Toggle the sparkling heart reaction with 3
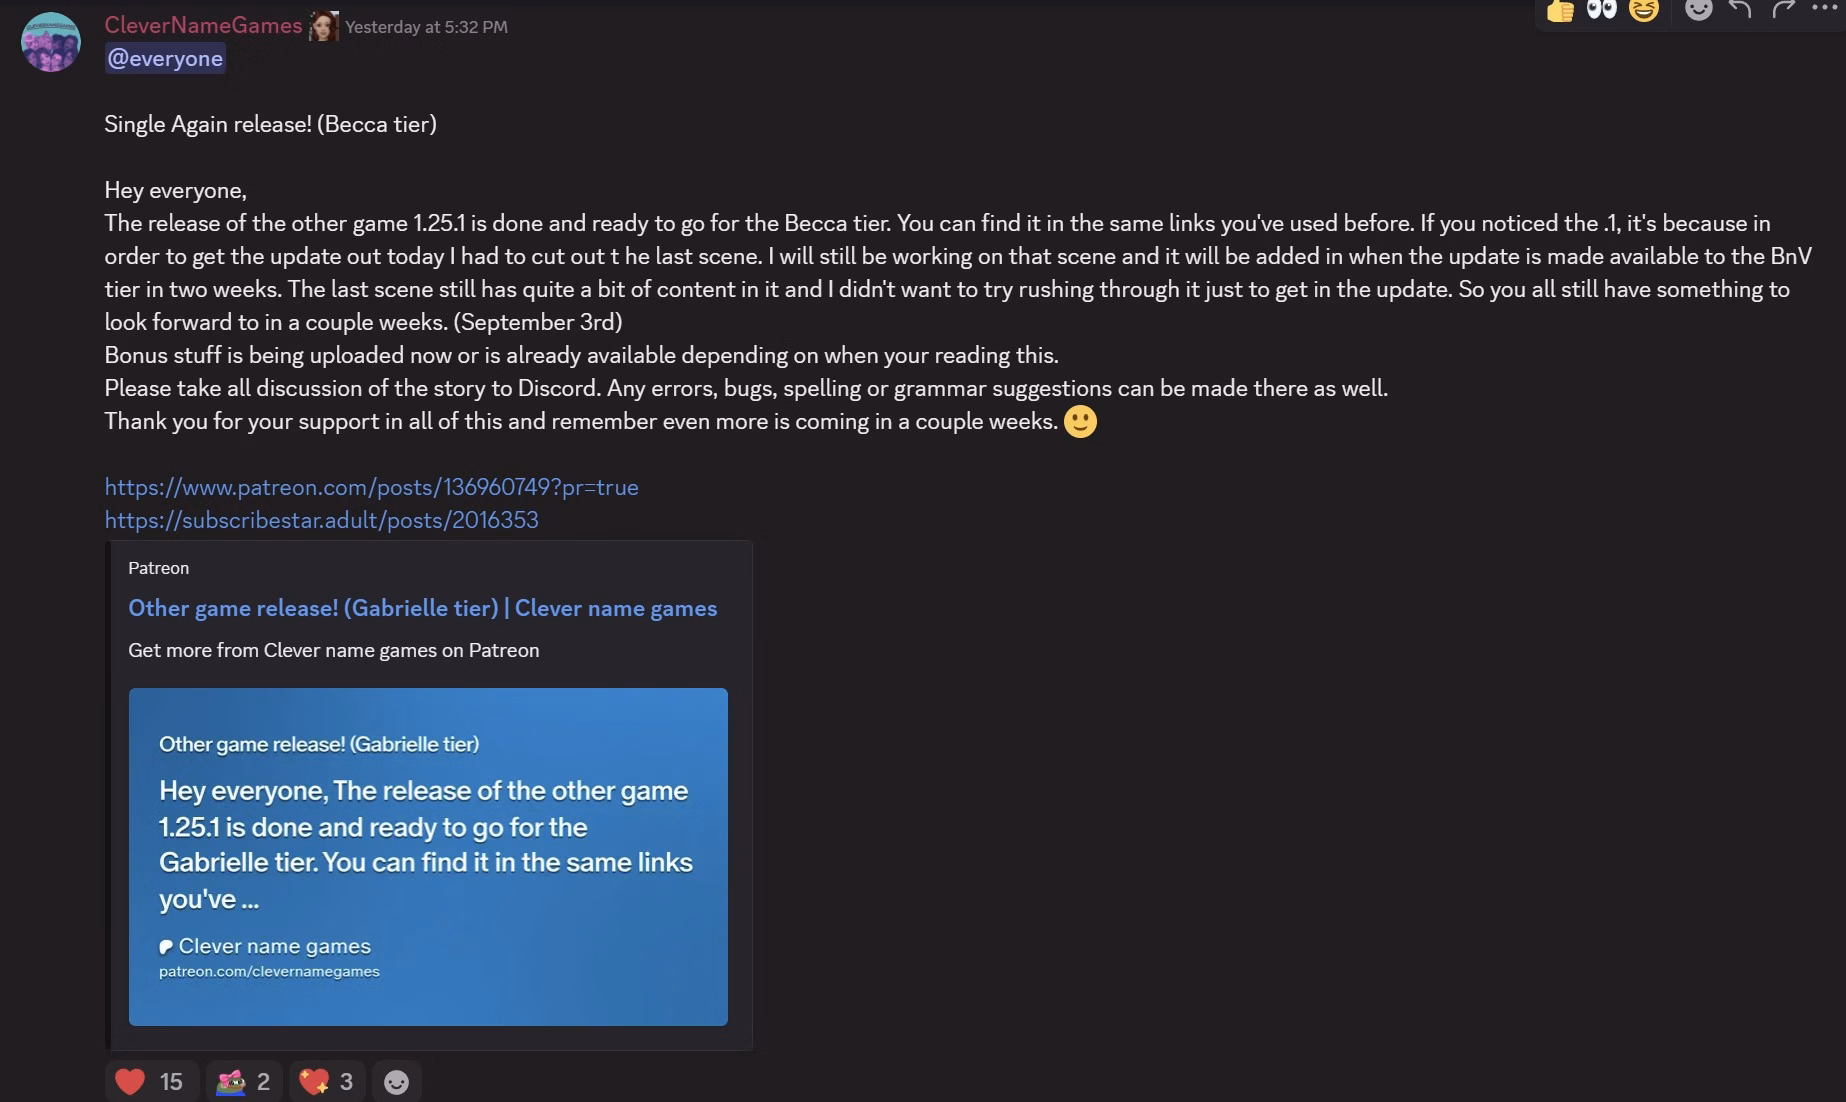This screenshot has width=1846, height=1102. point(327,1081)
